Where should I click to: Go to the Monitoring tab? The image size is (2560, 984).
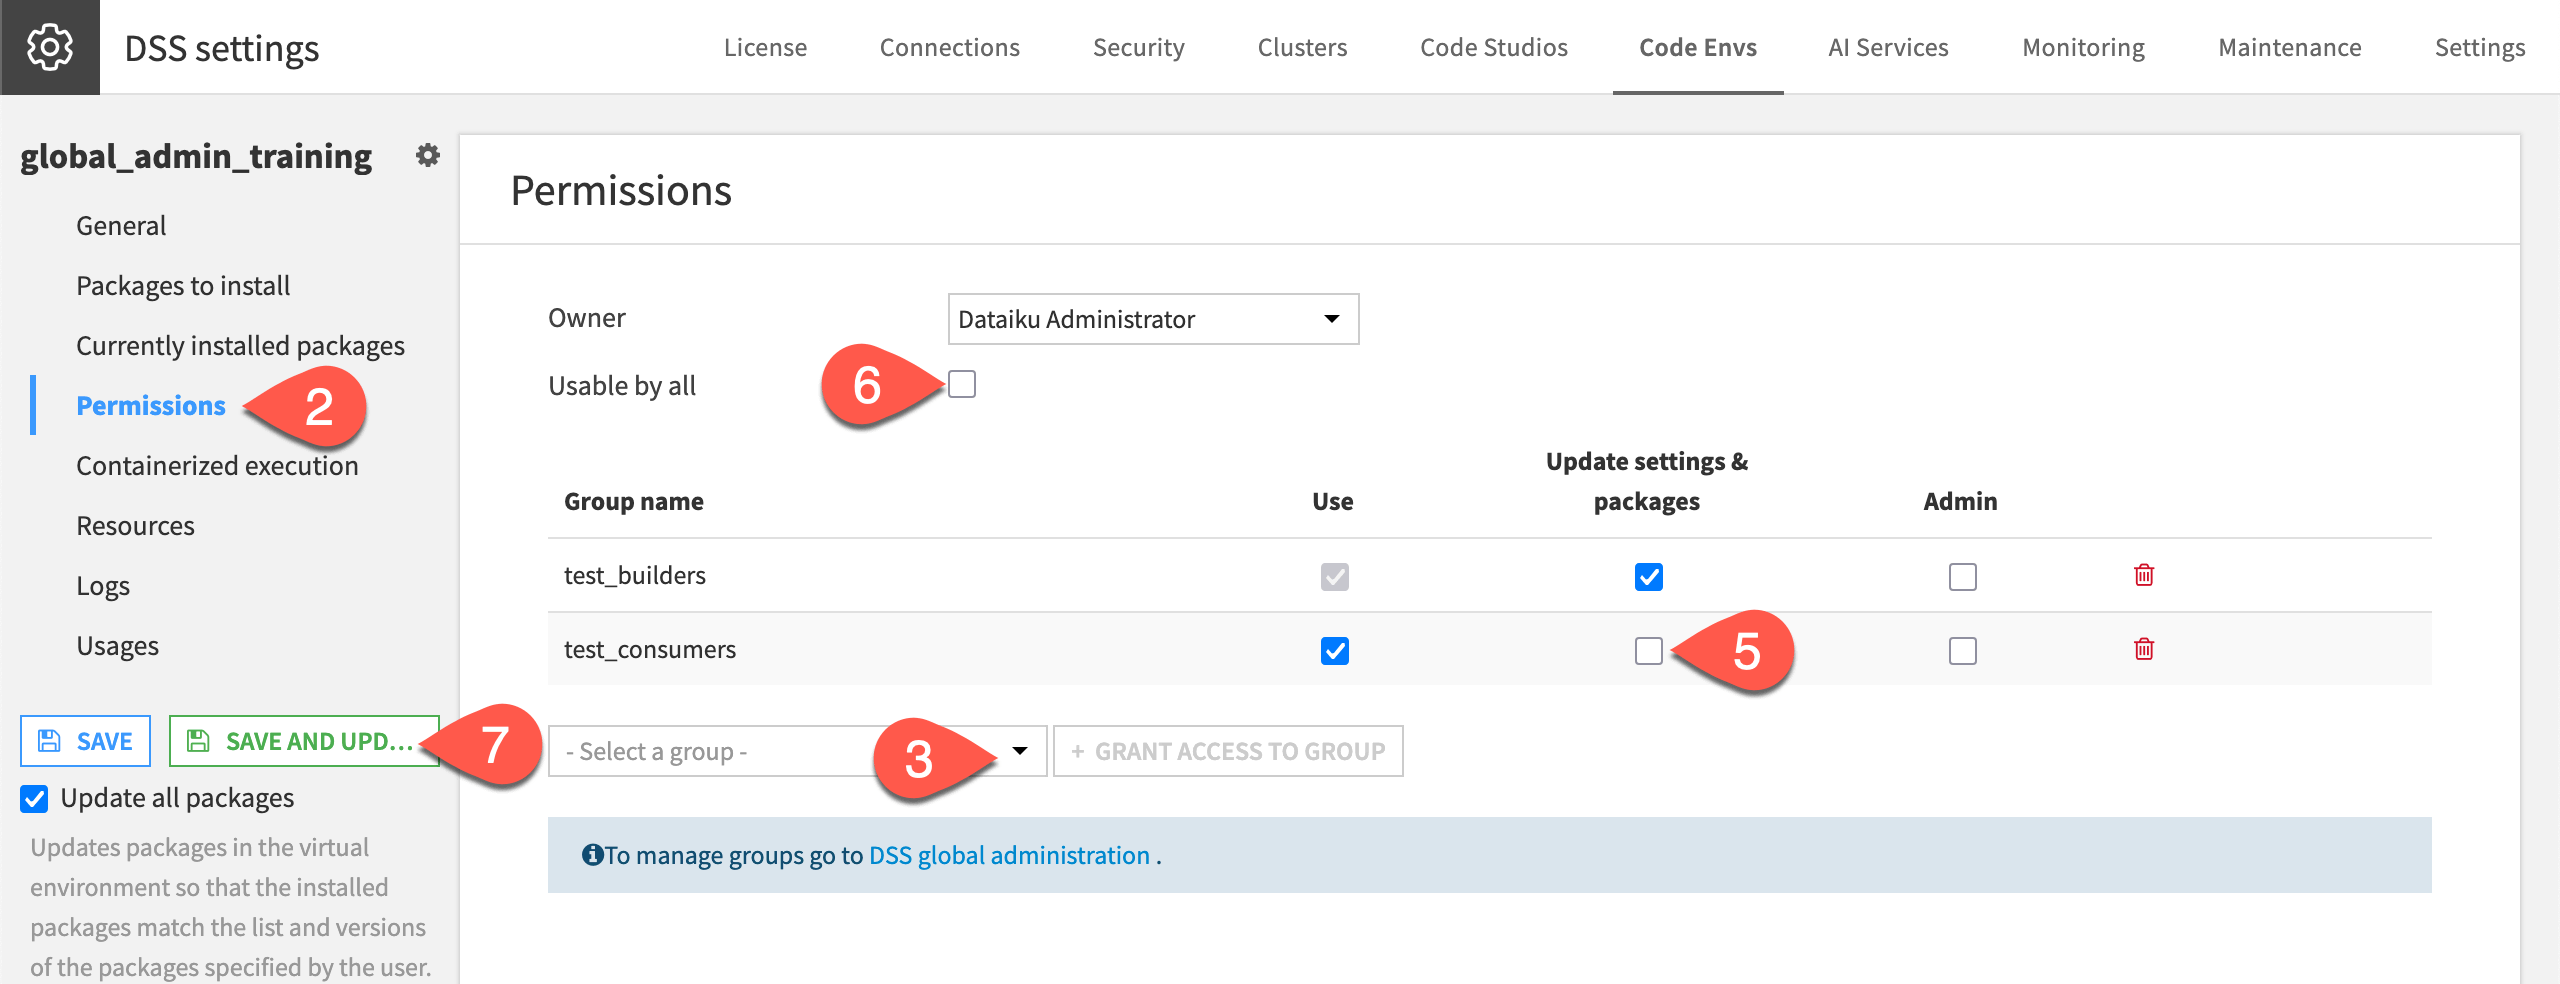tap(2083, 47)
